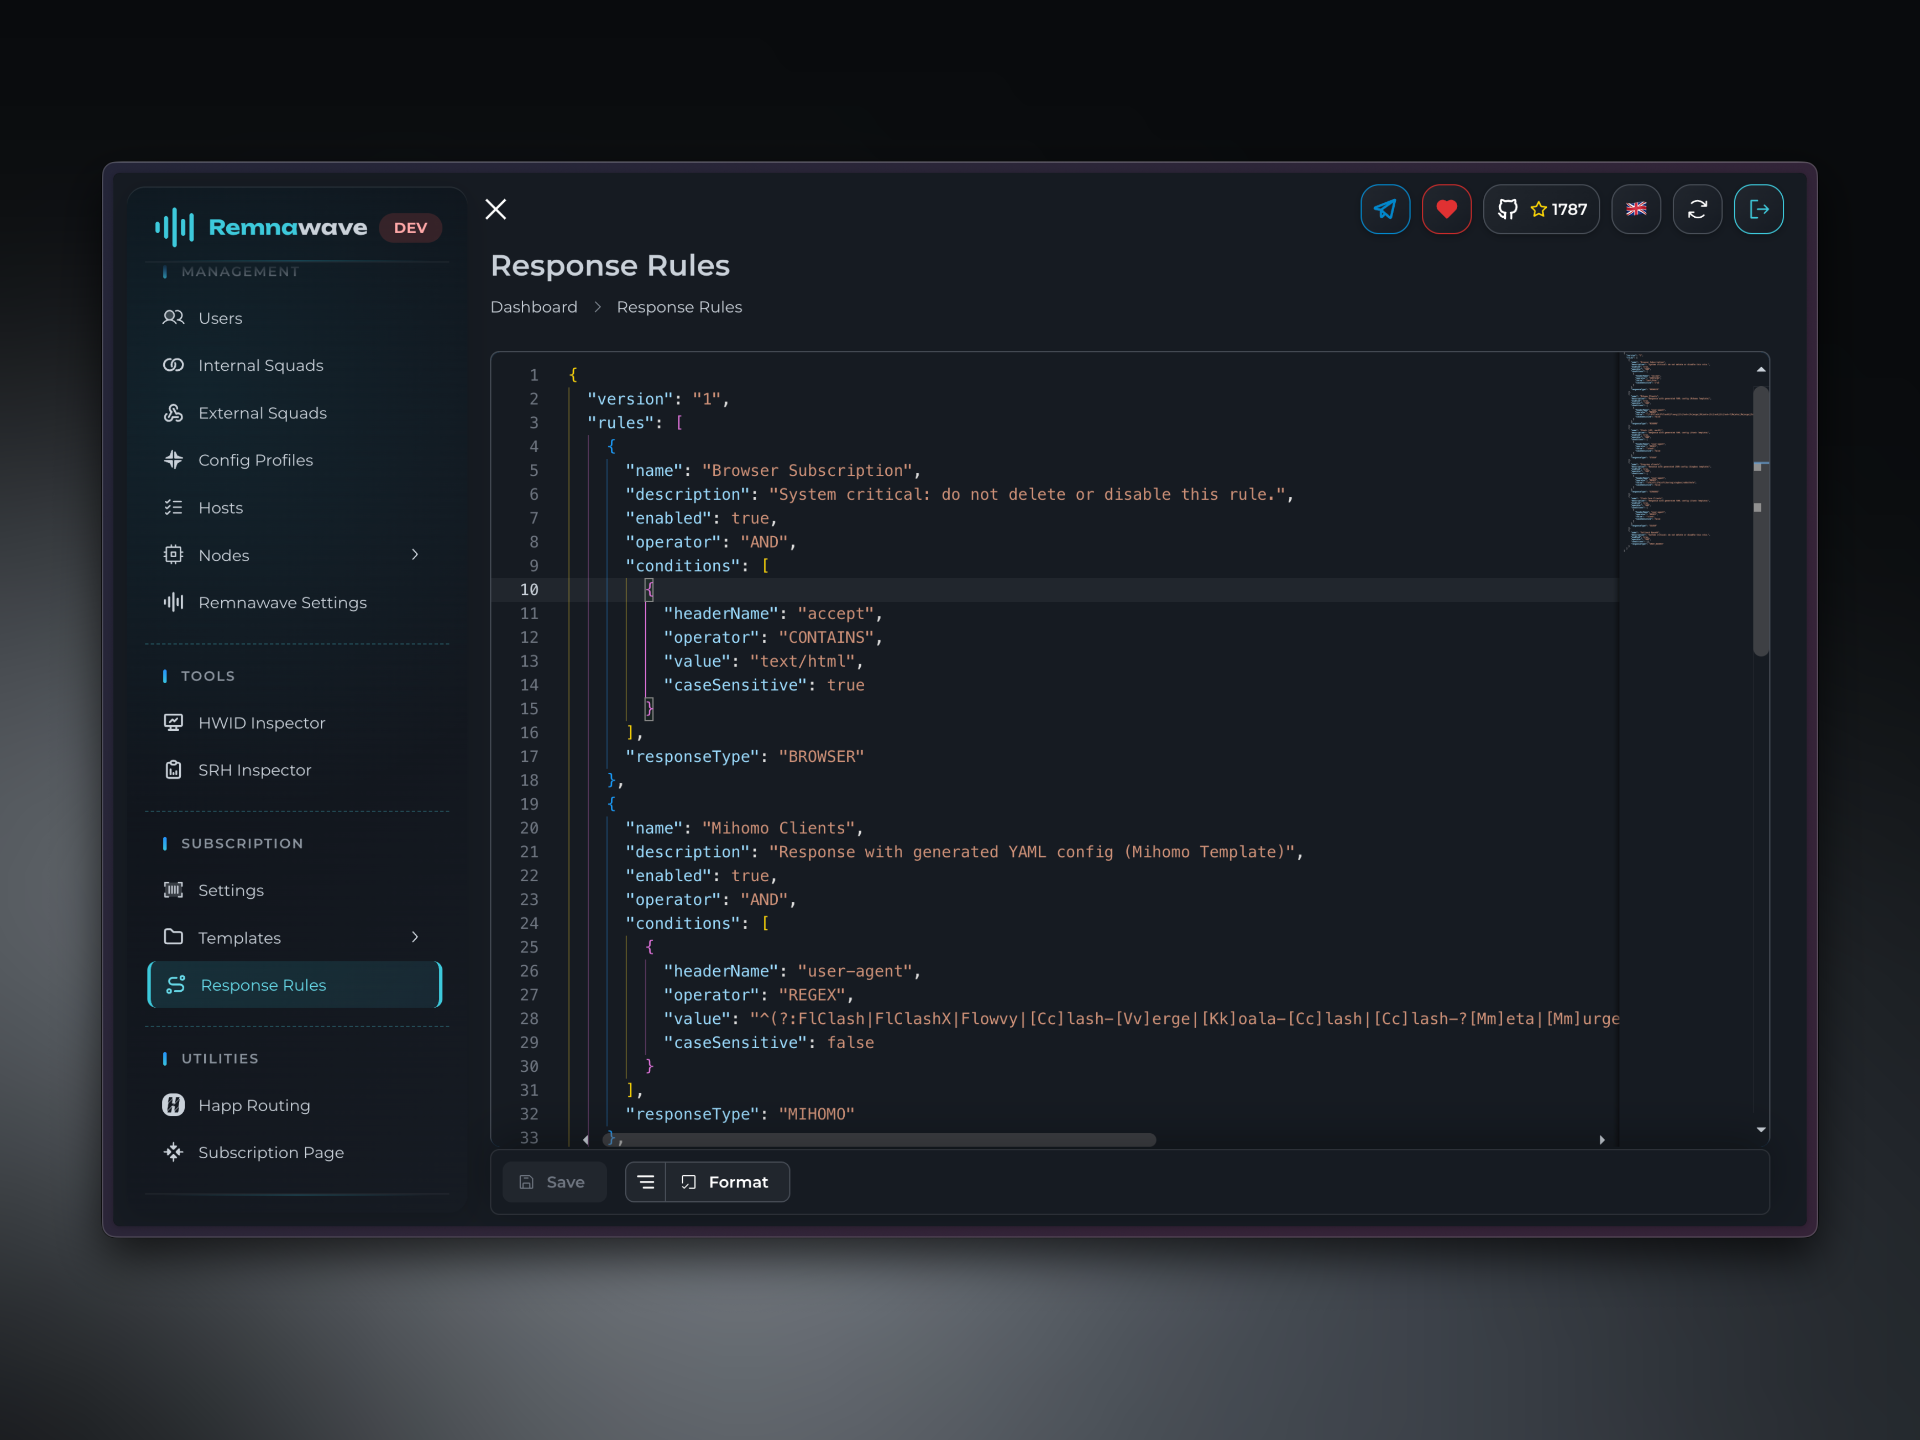The height and width of the screenshot is (1440, 1920).
Task: Open Subscription Page from Utilities
Action: click(x=270, y=1152)
